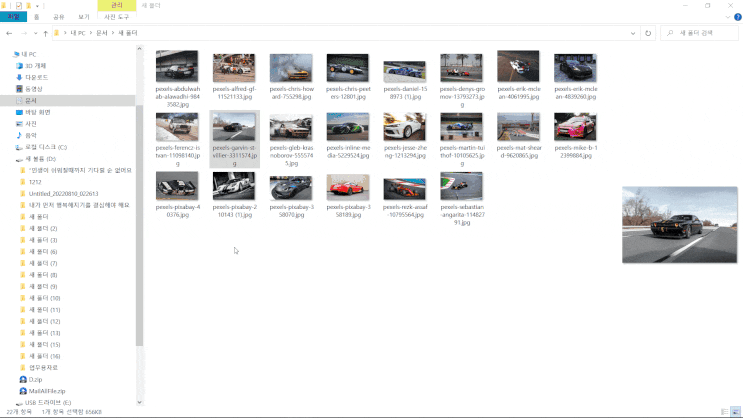Open breadcrumb chevron after 내 PC
Viewport: 743px width, 418px height.
tap(91, 33)
